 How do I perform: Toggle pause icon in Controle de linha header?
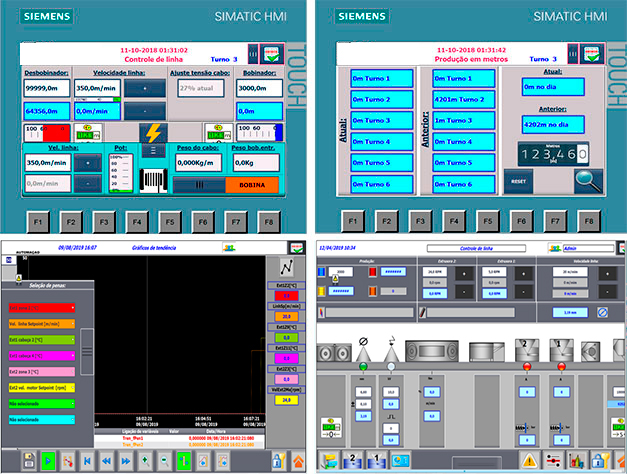coord(253,54)
